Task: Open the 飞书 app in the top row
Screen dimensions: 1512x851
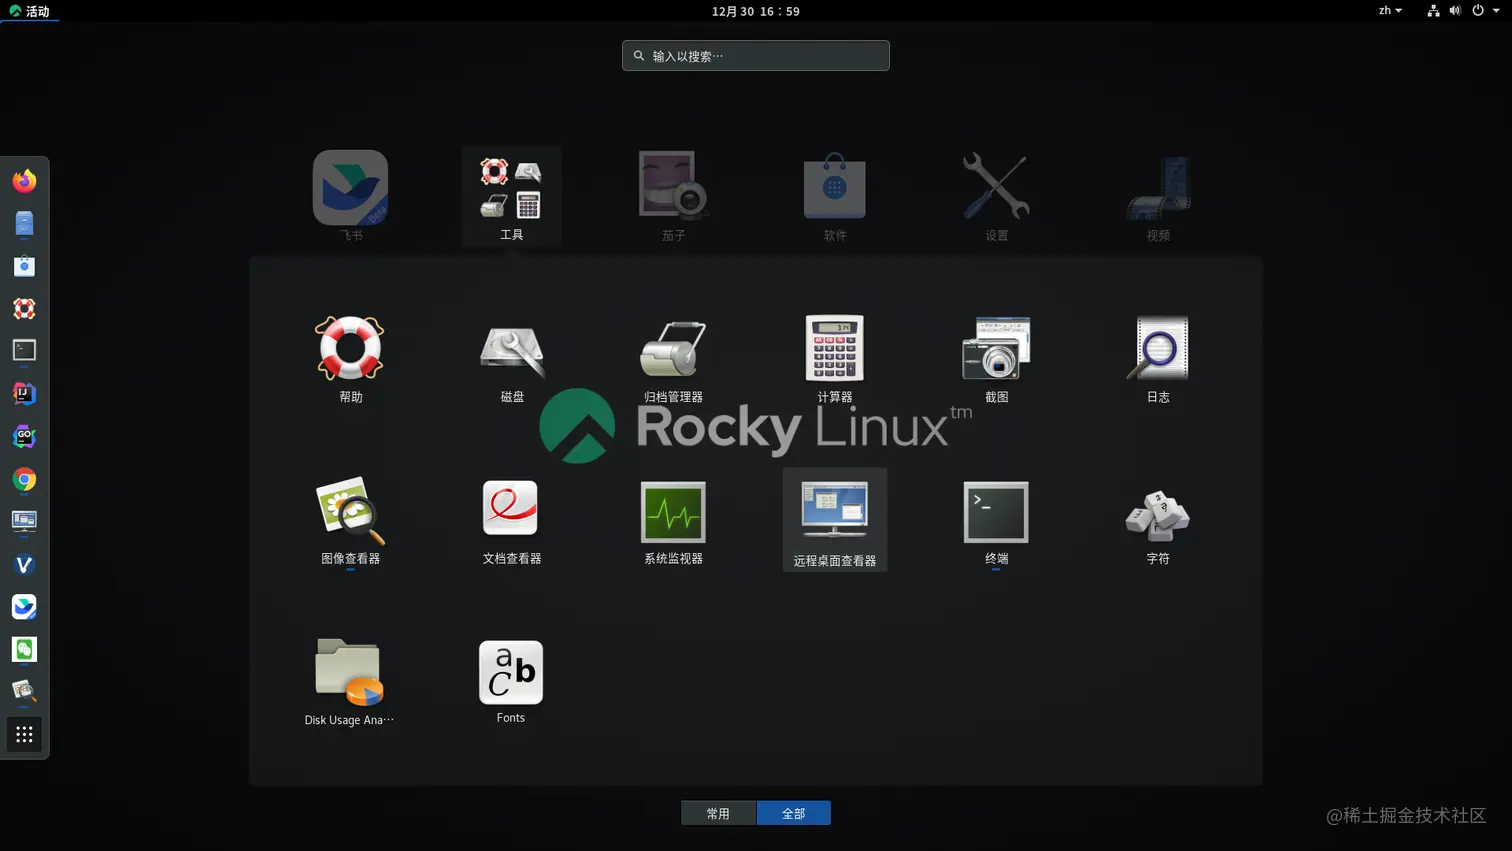Action: click(x=350, y=195)
